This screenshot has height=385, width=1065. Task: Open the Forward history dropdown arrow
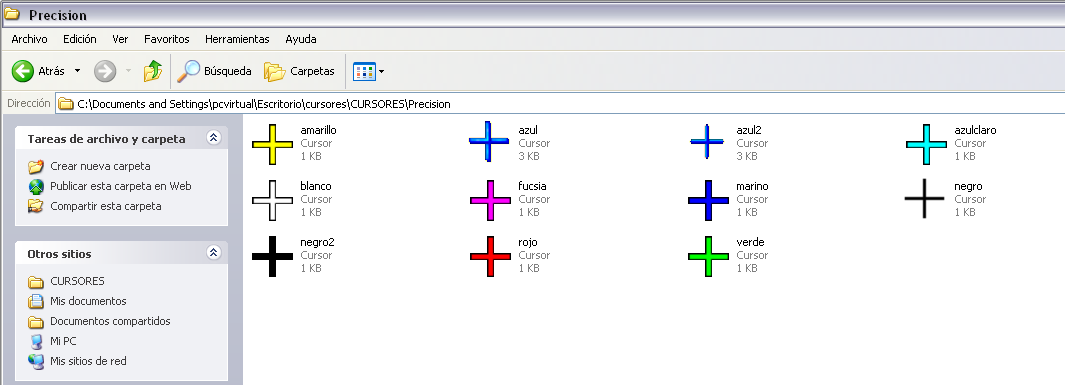point(128,71)
